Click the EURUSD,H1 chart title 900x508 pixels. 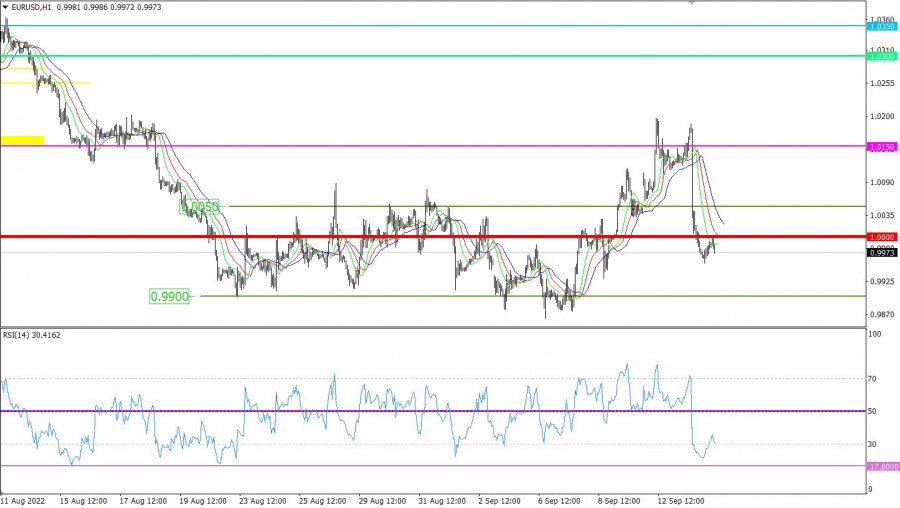[x=31, y=7]
